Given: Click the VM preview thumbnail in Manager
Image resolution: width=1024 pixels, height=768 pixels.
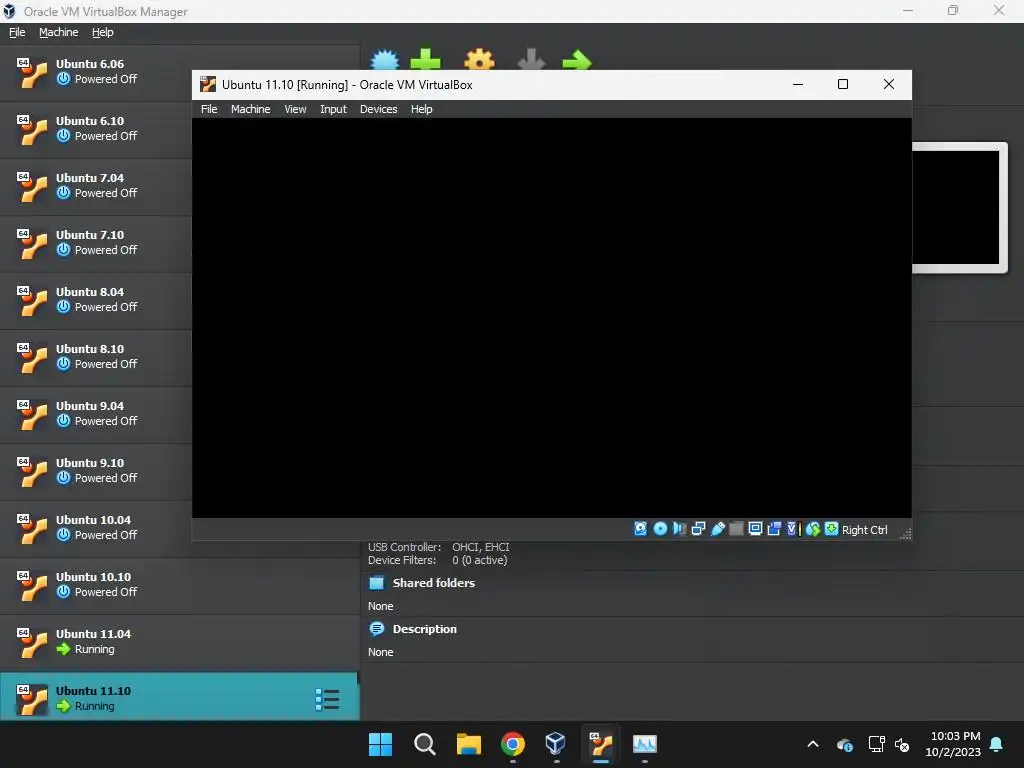Looking at the screenshot, I should click(x=955, y=208).
